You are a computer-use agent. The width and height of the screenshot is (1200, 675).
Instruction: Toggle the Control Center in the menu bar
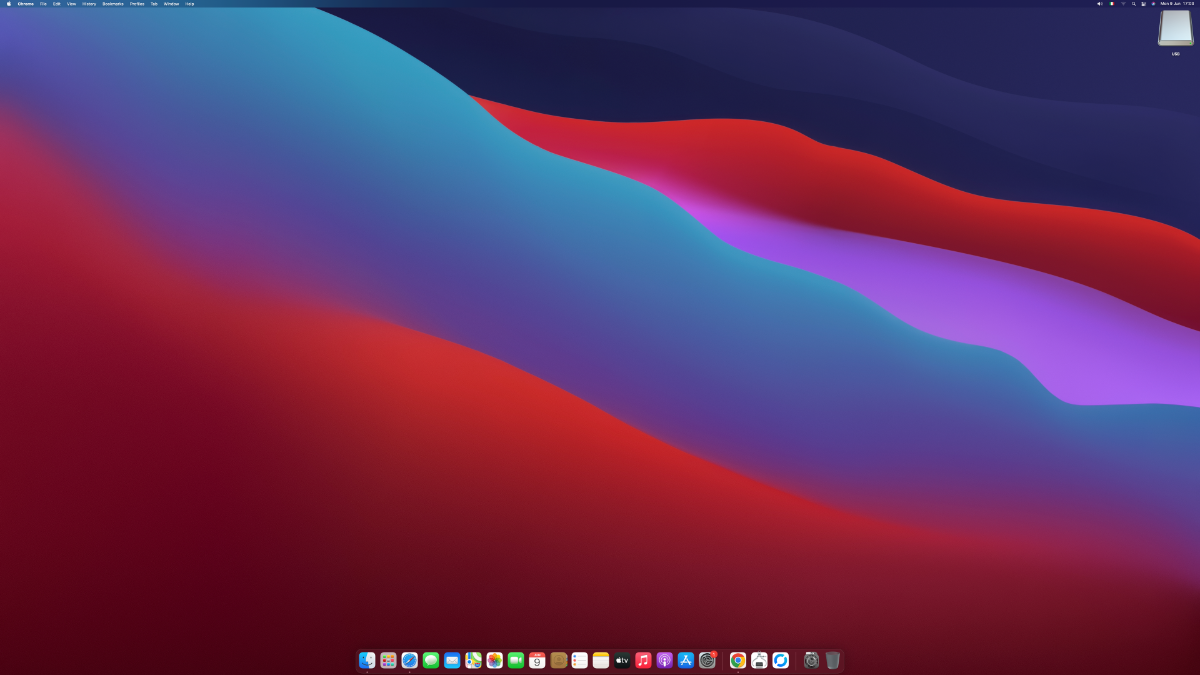pos(1143,4)
